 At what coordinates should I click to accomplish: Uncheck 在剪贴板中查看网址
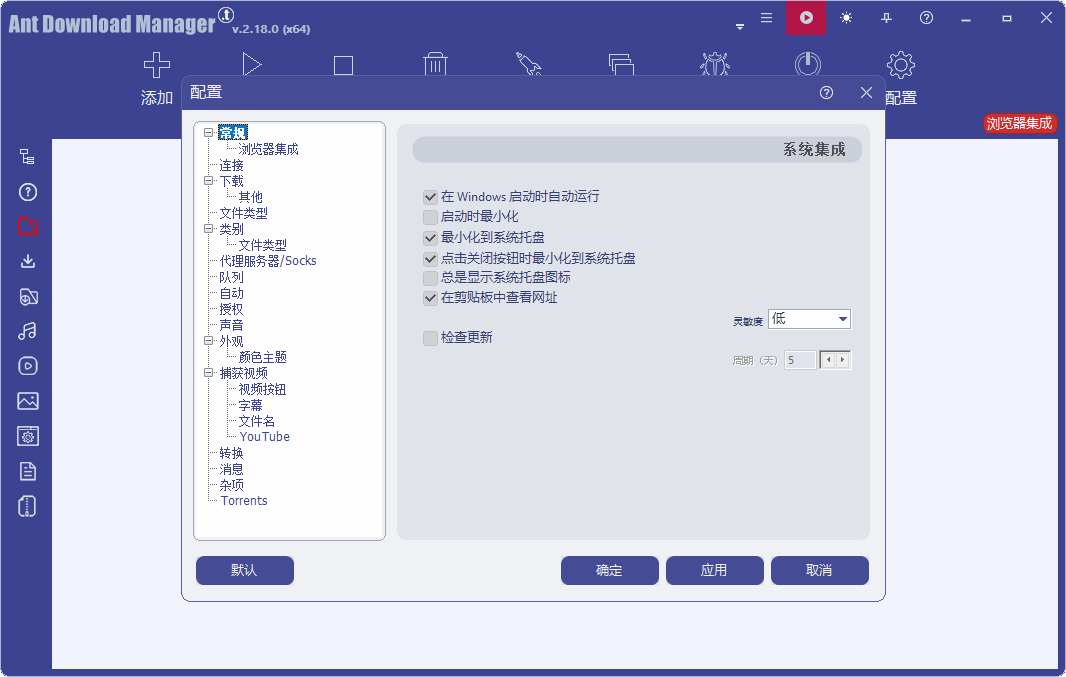[x=430, y=298]
